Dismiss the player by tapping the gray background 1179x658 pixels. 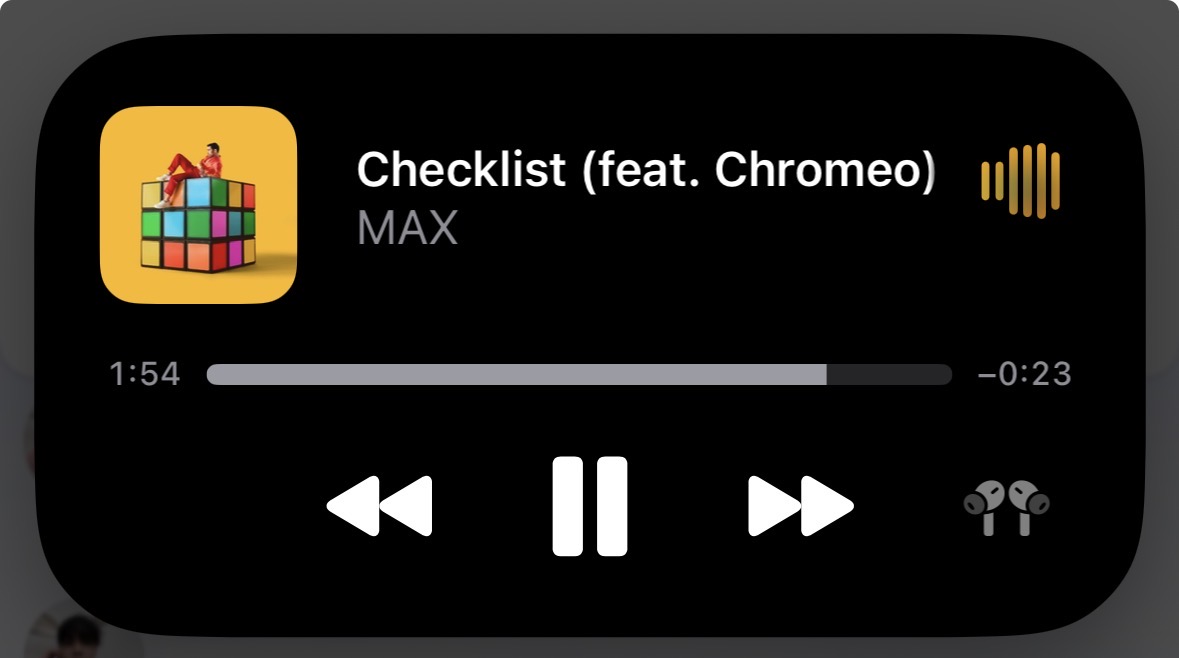pos(590,14)
